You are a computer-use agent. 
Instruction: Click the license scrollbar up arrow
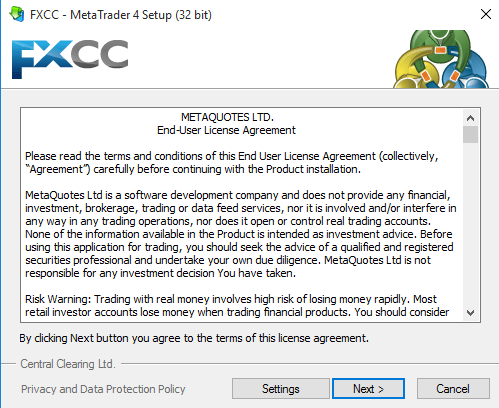(x=470, y=118)
